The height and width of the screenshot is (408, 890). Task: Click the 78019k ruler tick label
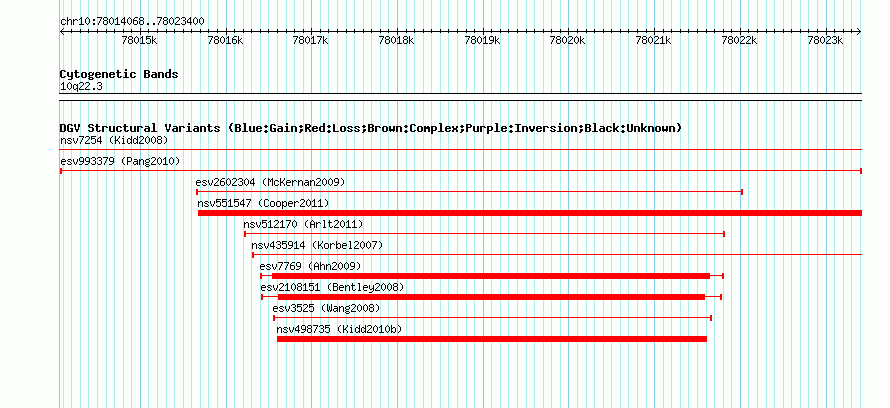(x=482, y=40)
